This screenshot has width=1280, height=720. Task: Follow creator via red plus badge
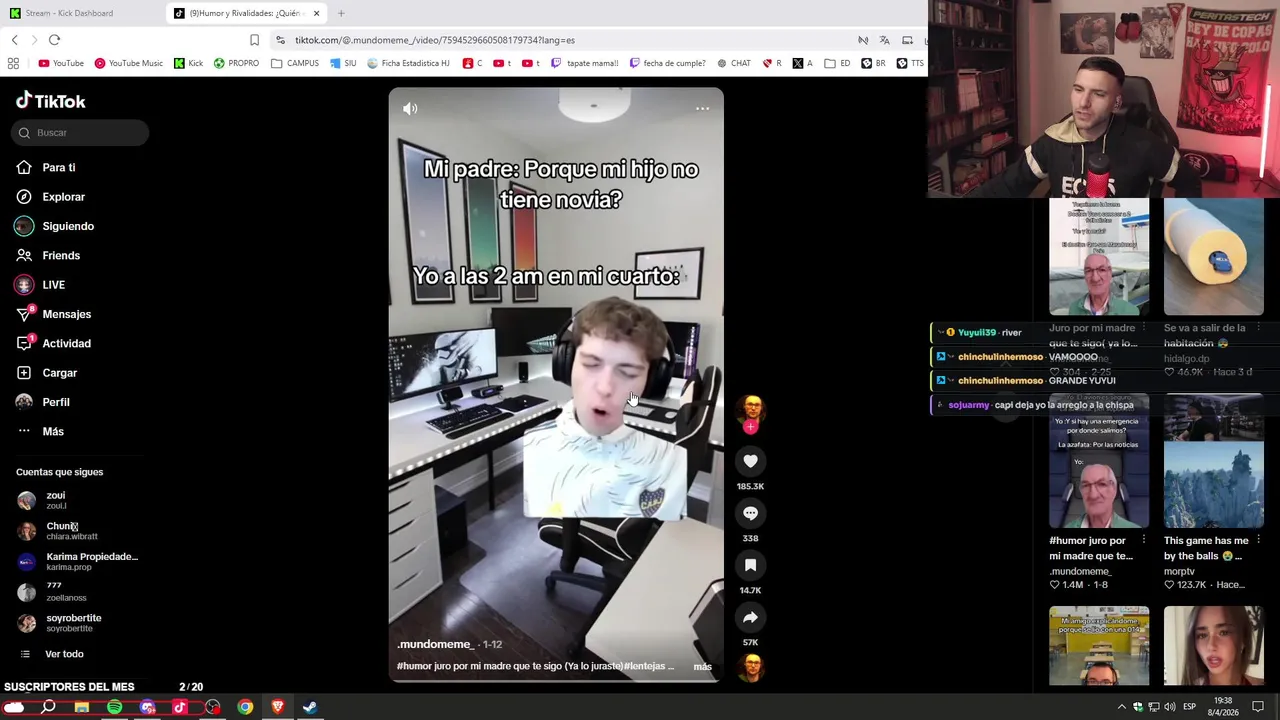click(751, 427)
